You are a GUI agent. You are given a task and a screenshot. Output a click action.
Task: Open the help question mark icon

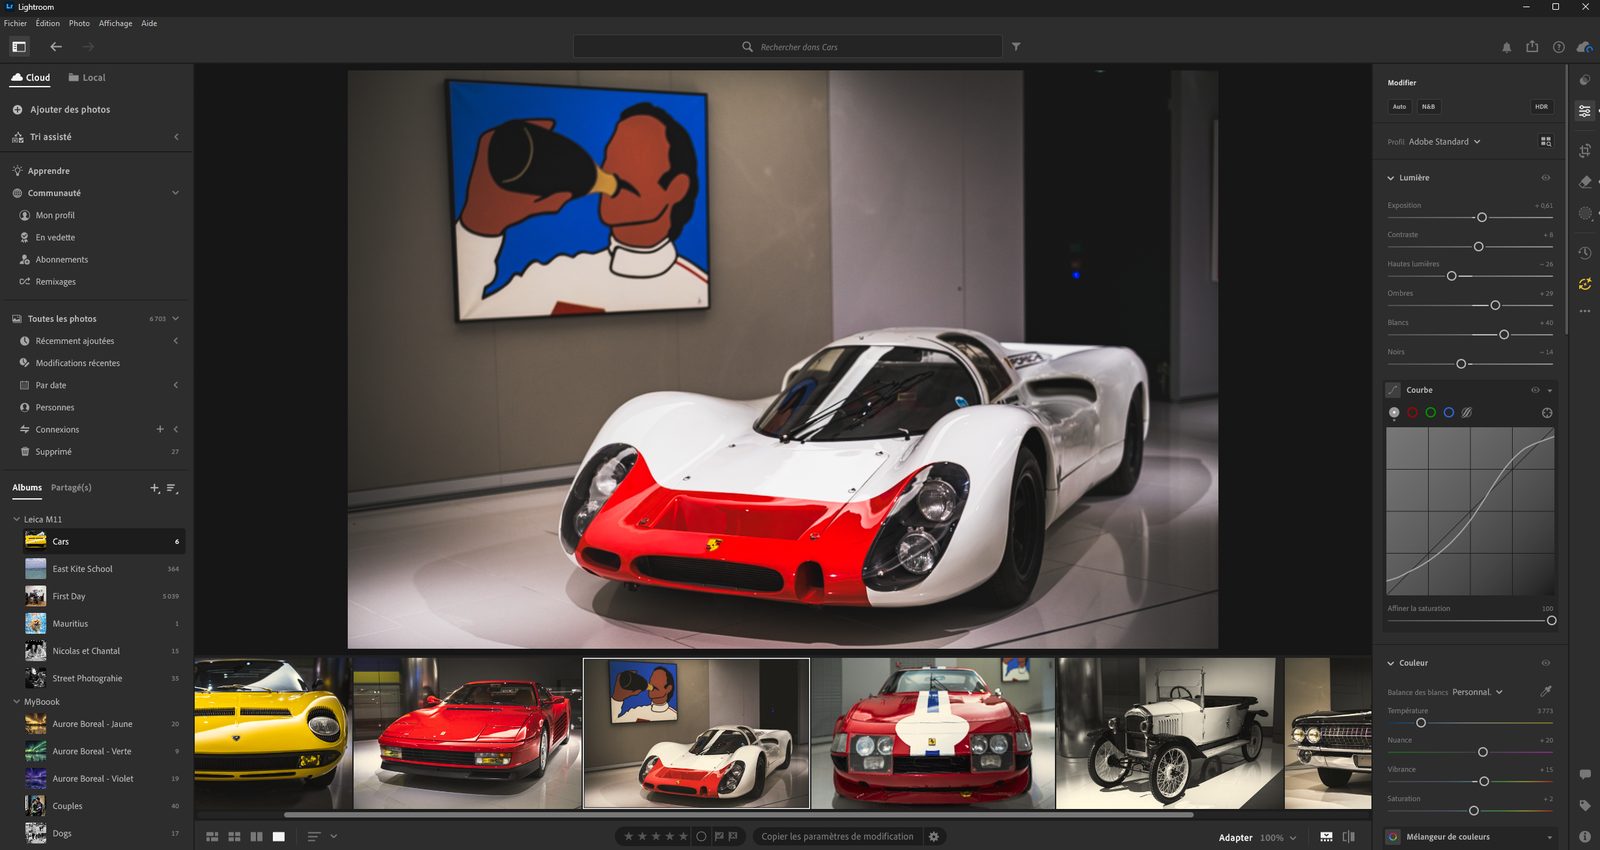coord(1559,47)
